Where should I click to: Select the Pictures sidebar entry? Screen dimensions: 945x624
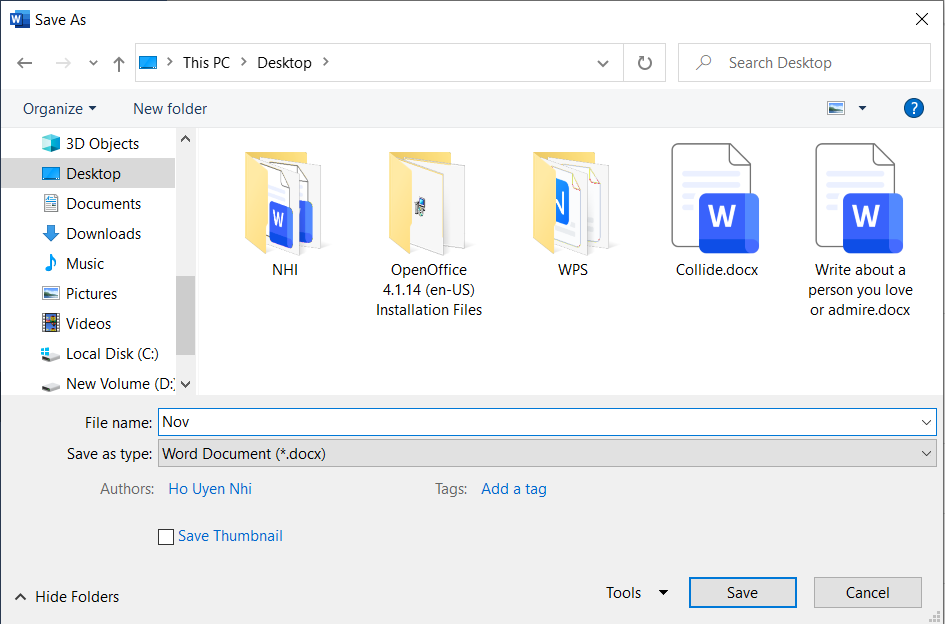coord(97,293)
